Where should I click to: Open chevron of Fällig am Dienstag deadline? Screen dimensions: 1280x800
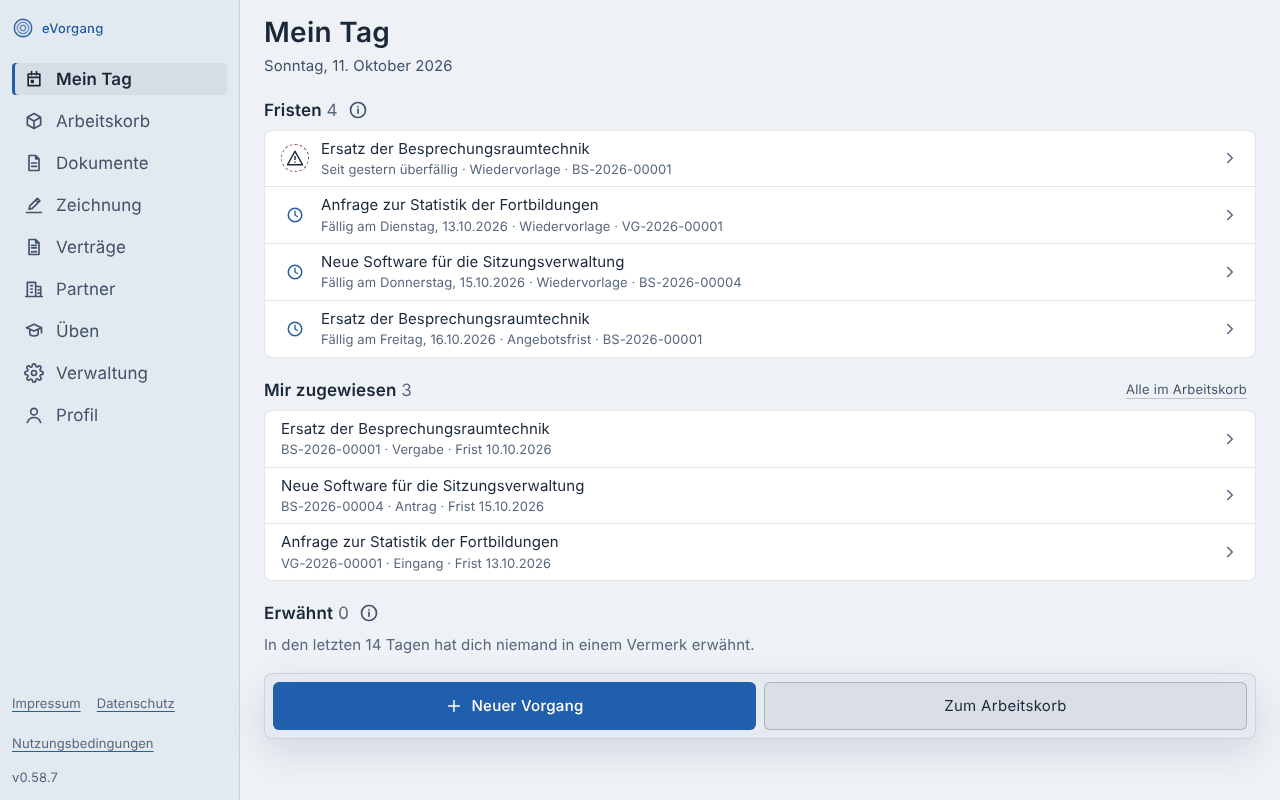(1230, 215)
